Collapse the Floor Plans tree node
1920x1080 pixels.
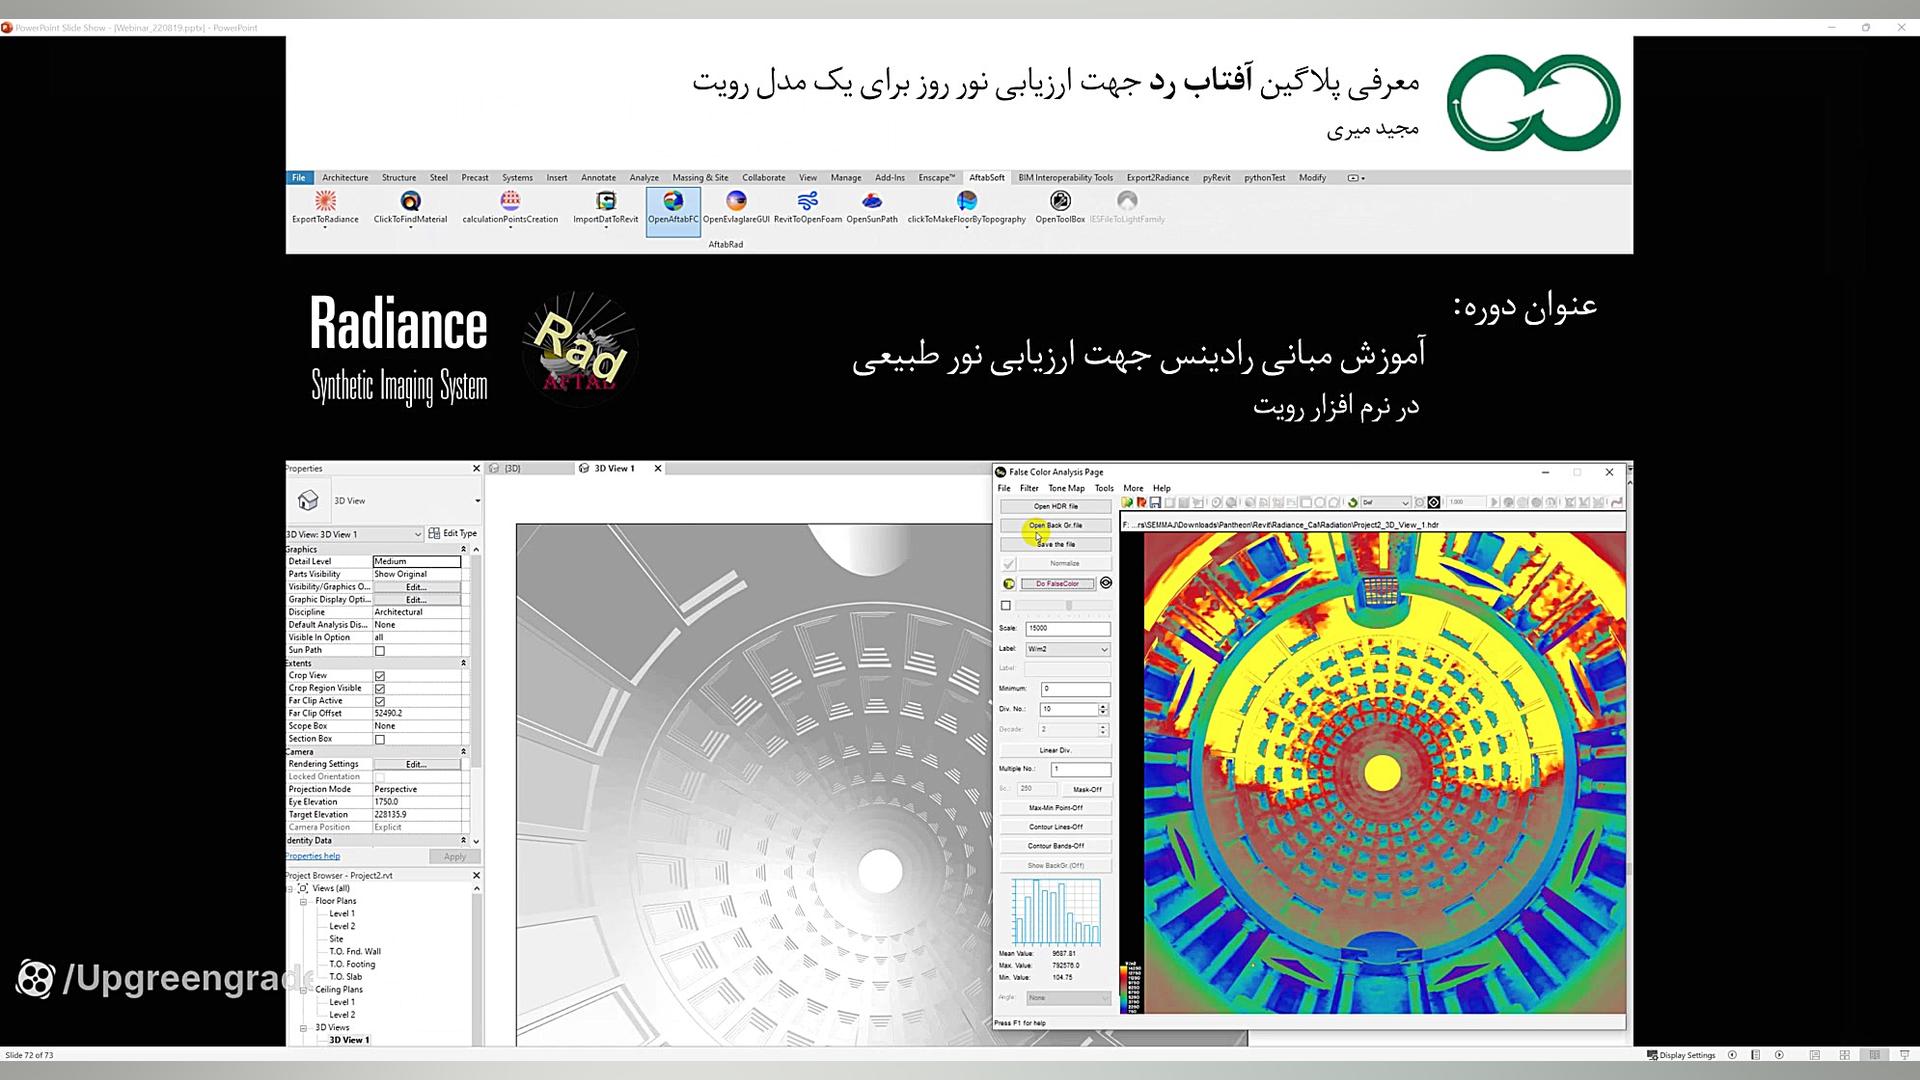tap(303, 901)
